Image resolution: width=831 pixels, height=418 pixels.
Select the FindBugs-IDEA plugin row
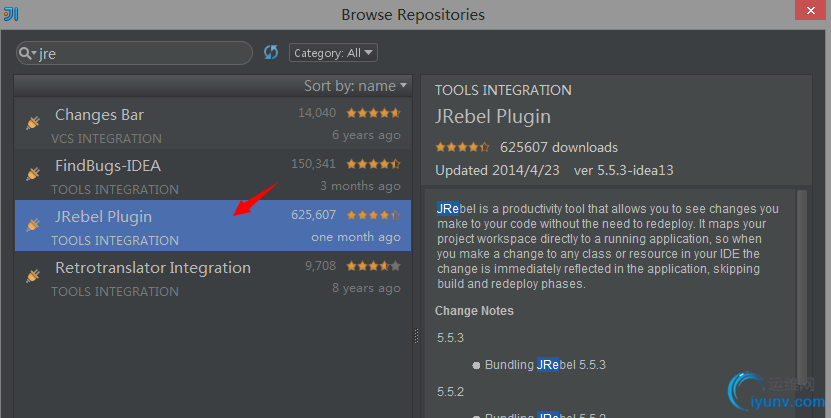tap(213, 175)
